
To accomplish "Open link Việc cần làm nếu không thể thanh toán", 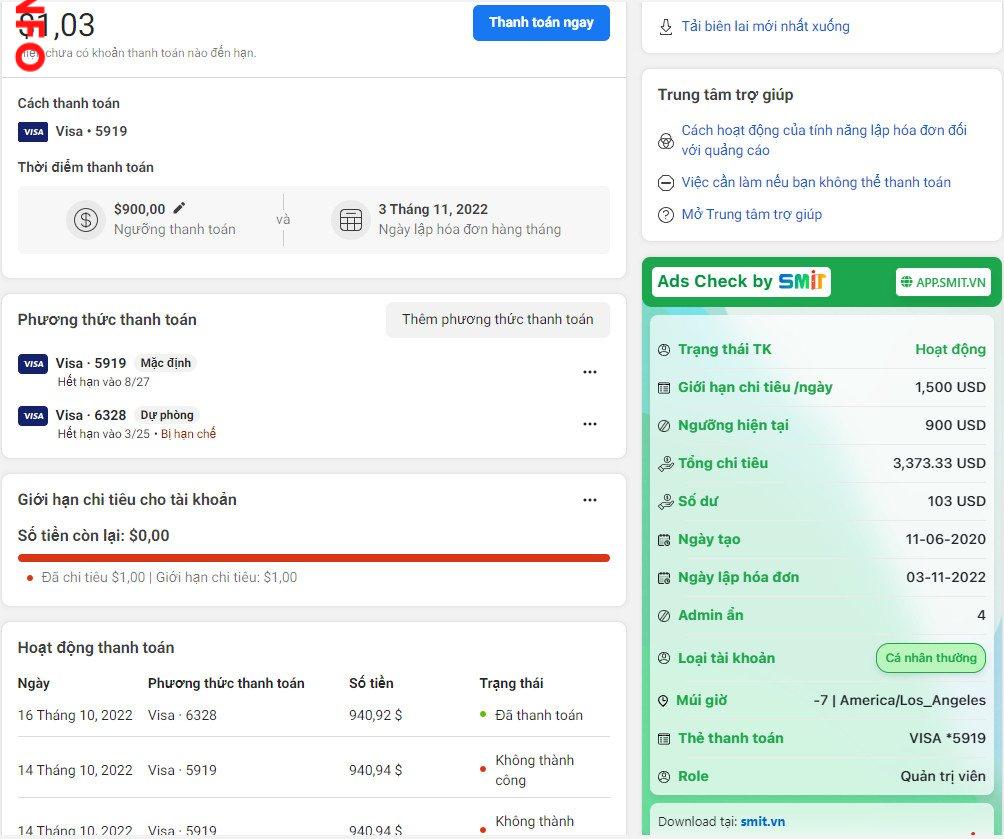I will pyautogui.click(x=815, y=182).
